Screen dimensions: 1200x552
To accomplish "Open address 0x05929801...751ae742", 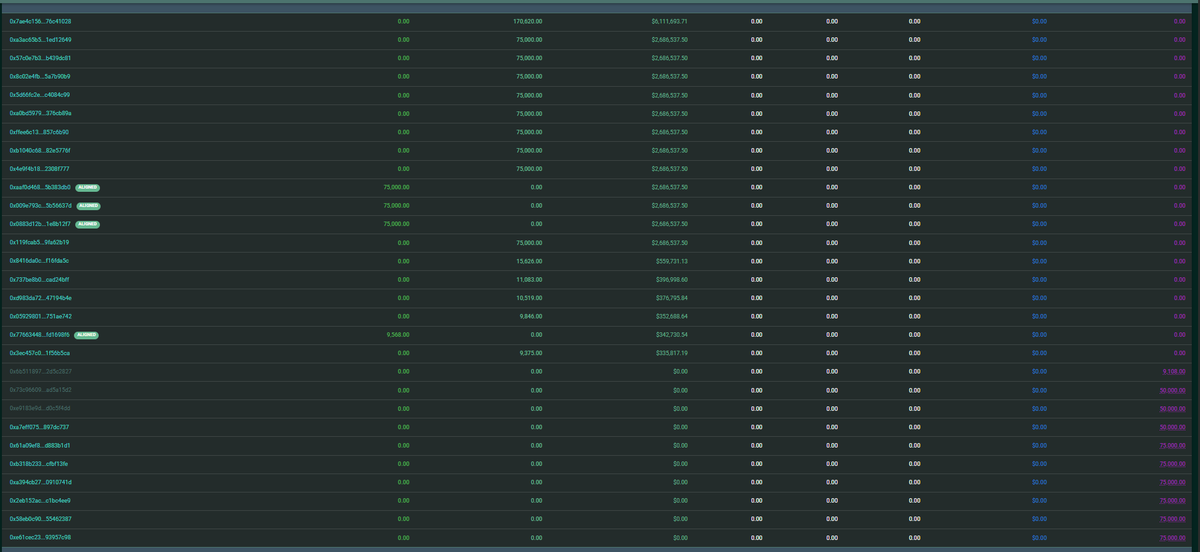I will pyautogui.click(x=40, y=316).
